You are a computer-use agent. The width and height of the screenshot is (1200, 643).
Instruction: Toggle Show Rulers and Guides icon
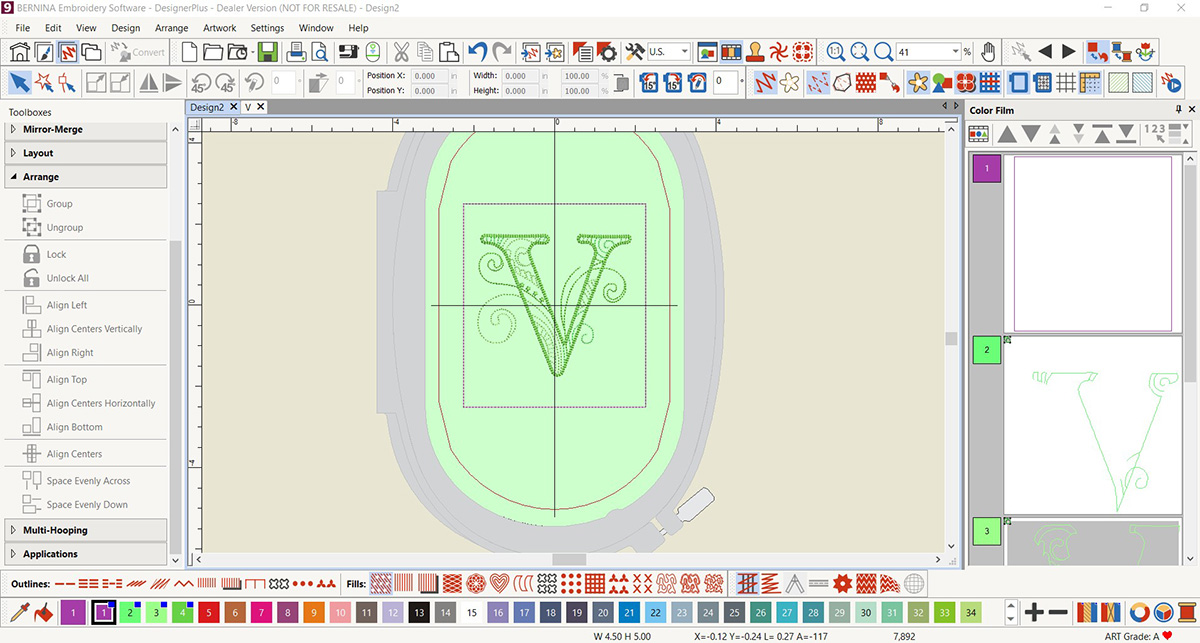point(1090,82)
